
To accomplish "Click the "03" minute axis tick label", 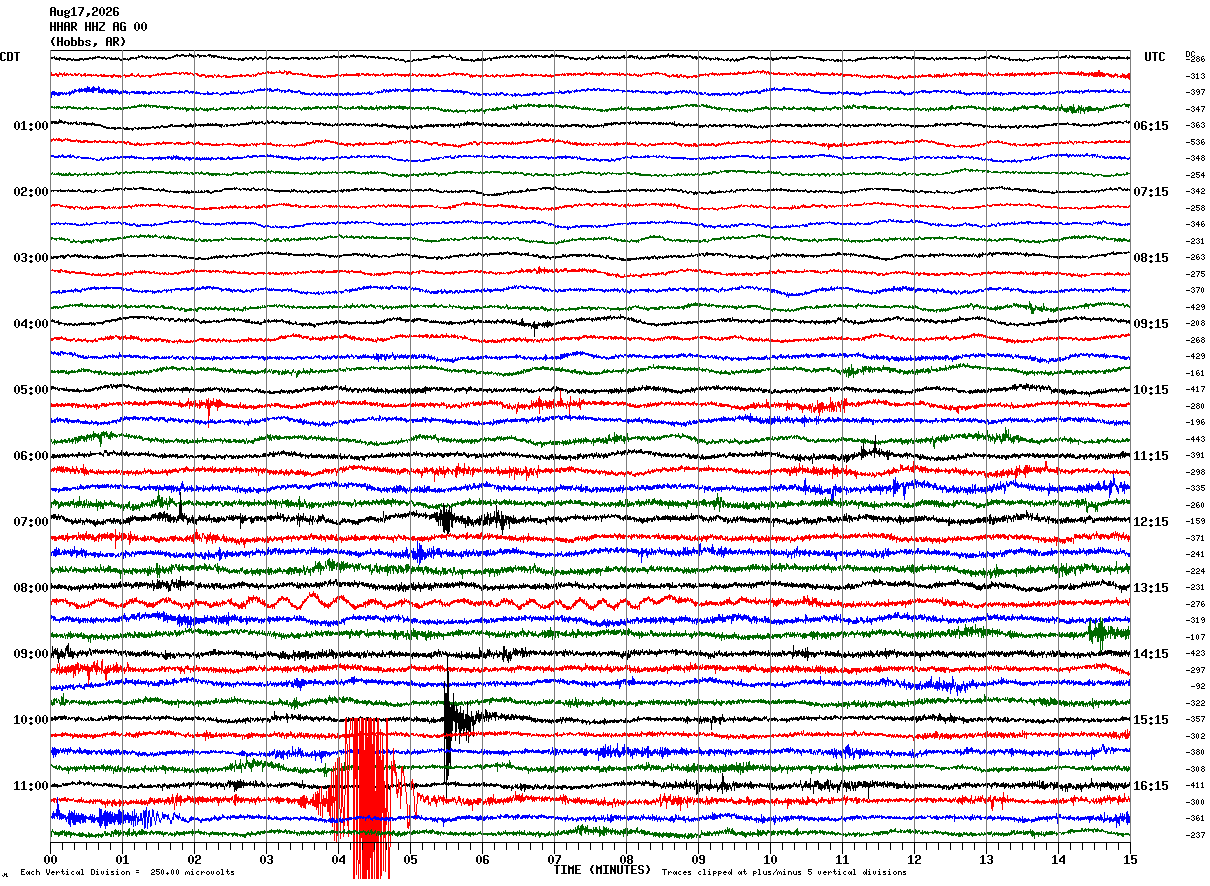I will tap(267, 859).
